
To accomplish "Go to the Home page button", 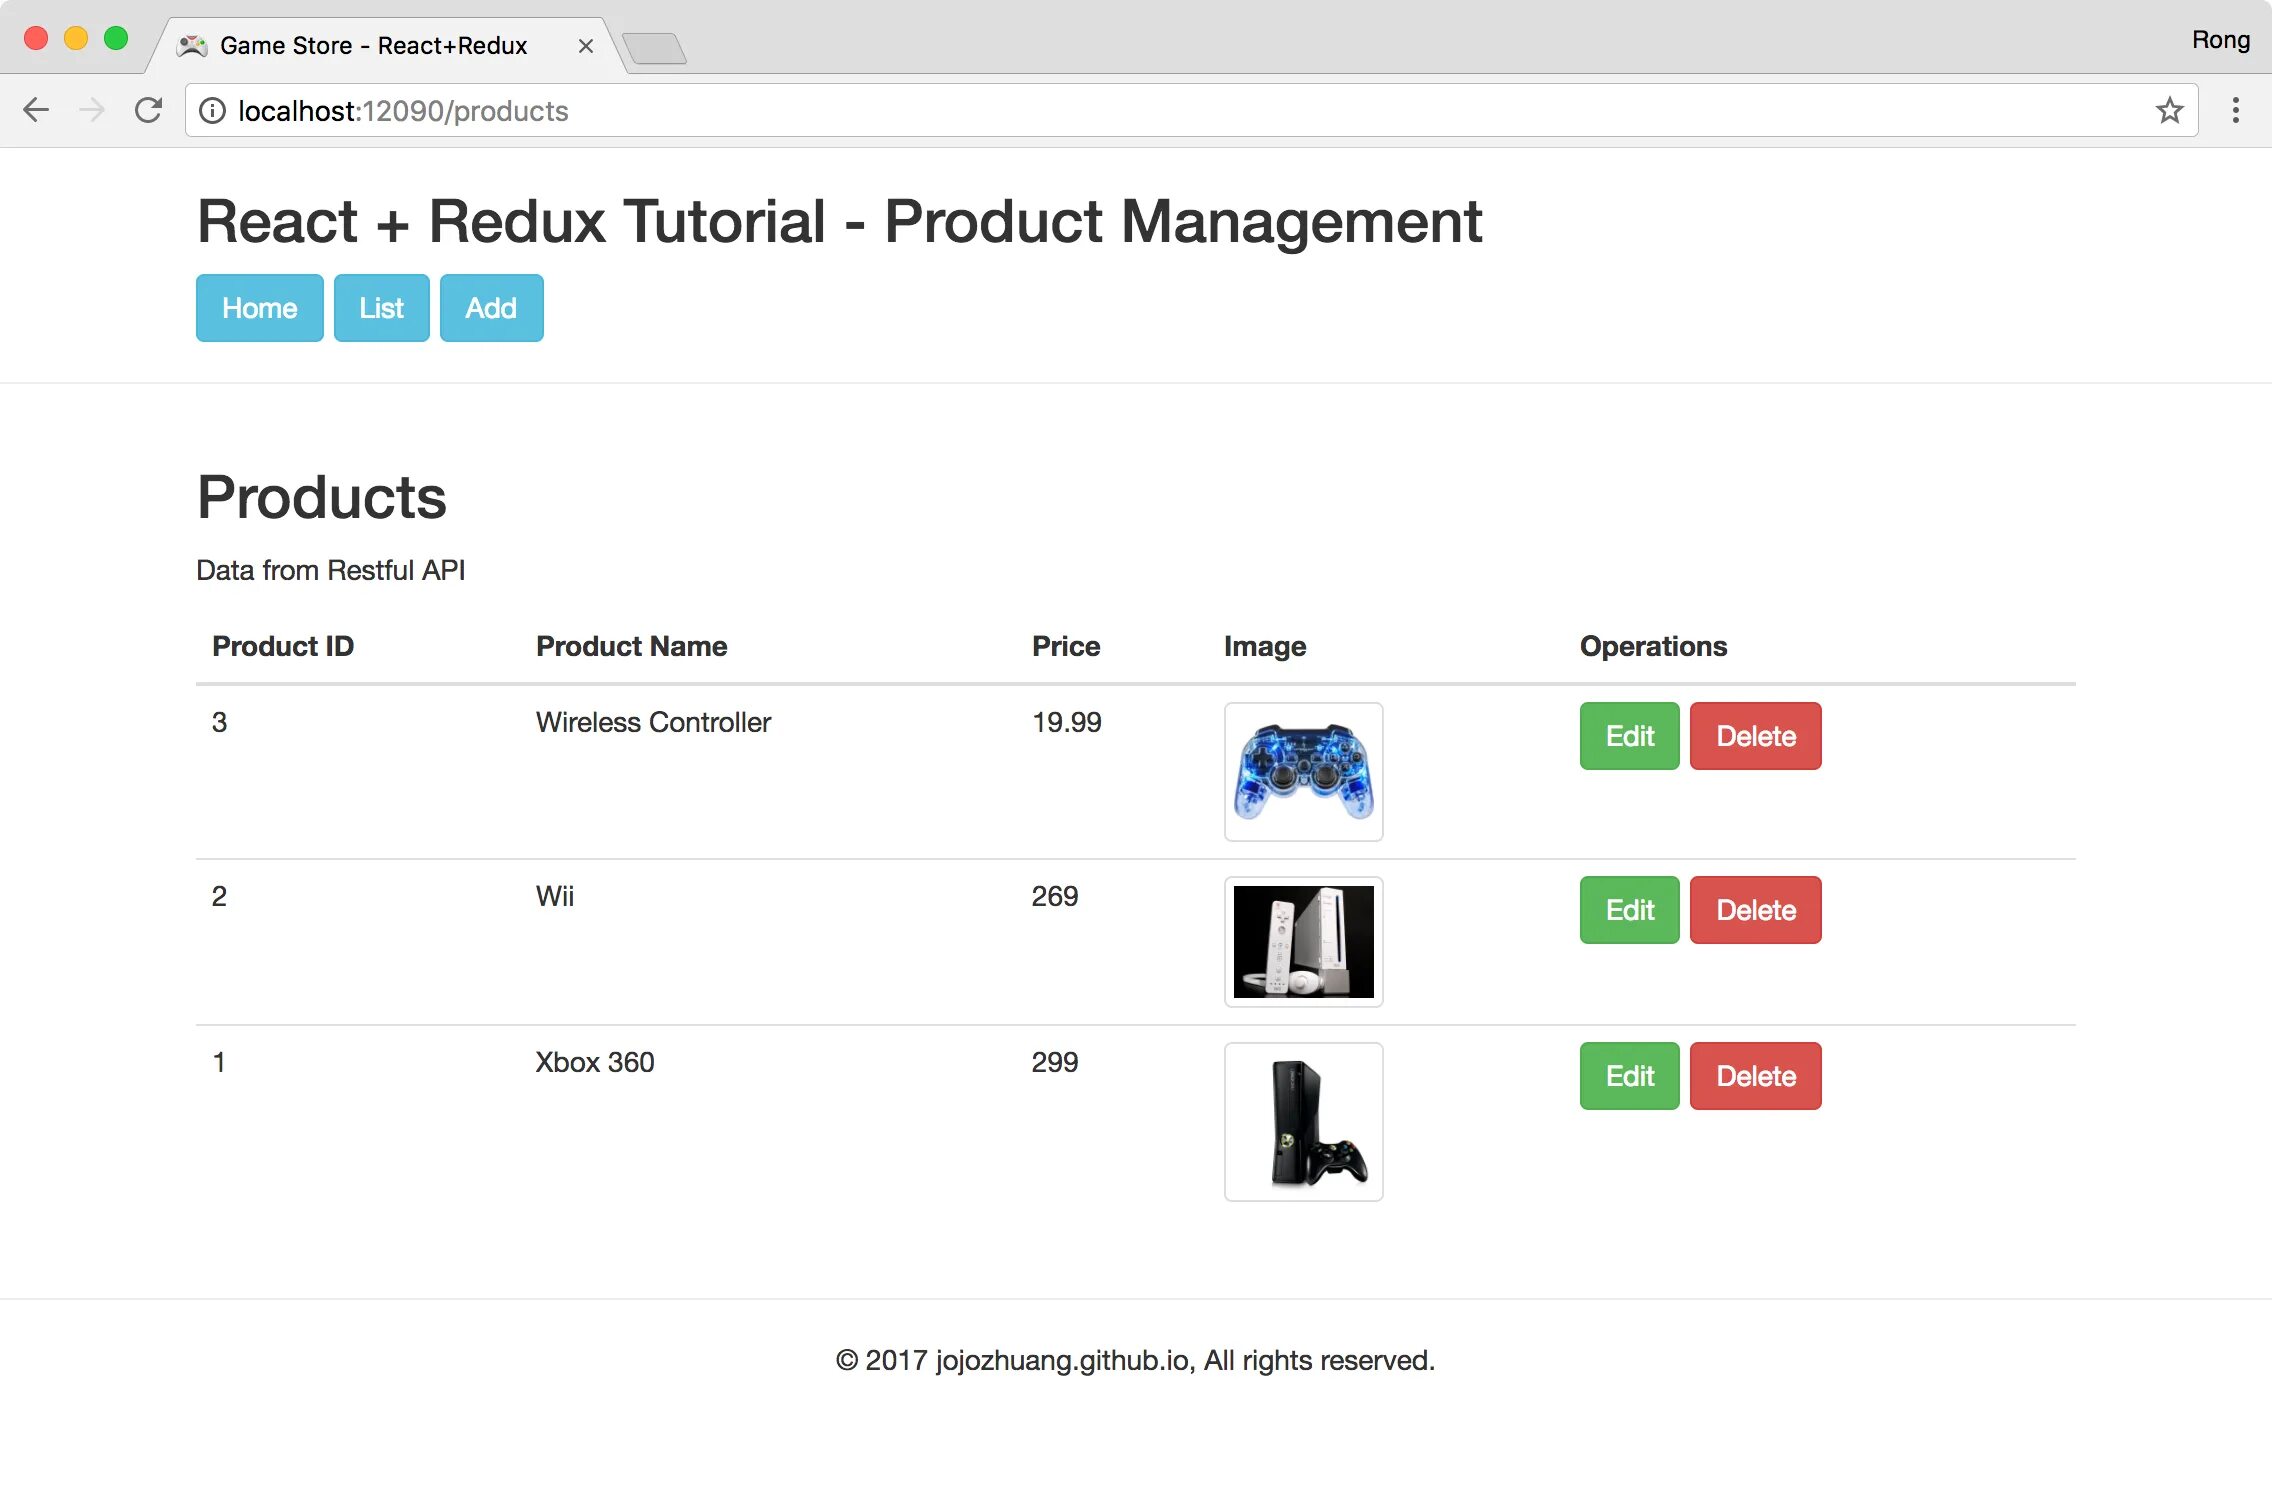I will [259, 308].
